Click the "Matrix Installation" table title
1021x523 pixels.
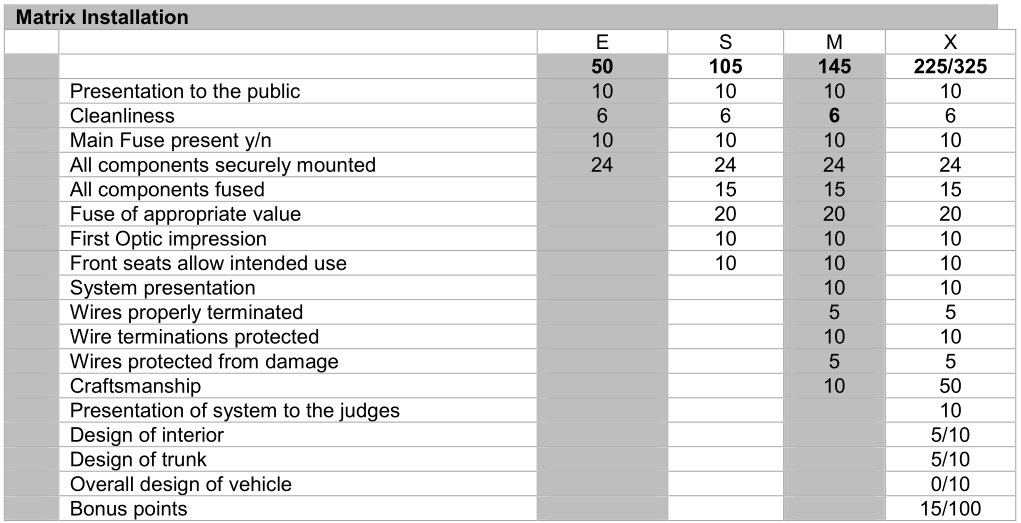(103, 17)
